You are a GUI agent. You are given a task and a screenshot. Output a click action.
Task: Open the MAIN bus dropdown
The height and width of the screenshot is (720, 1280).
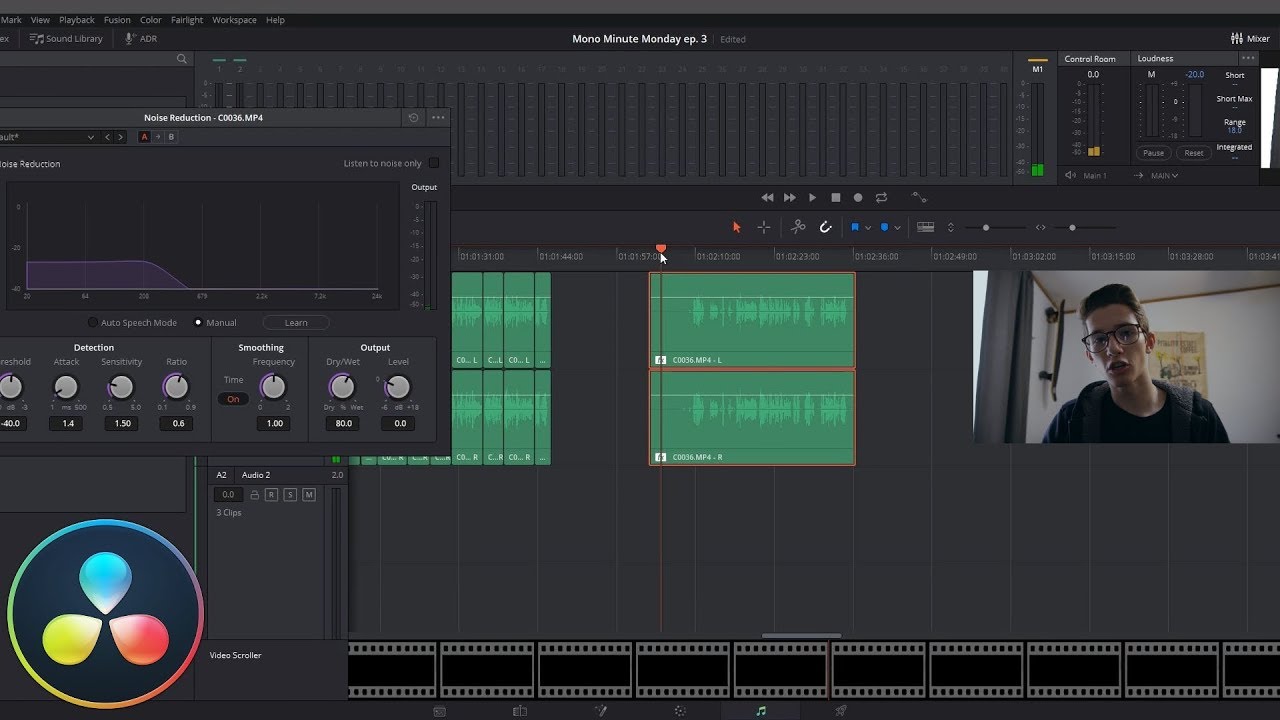click(x=1164, y=176)
